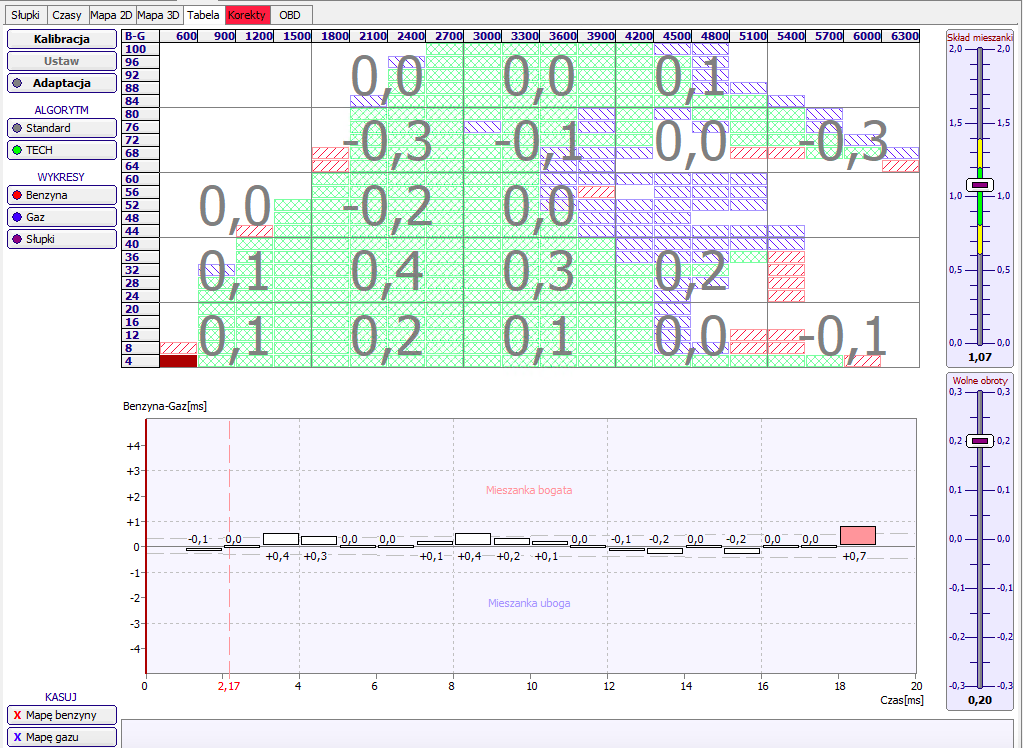1023x748 pixels.
Task: Click the blue dot on the Gaz button
Action: point(16,216)
